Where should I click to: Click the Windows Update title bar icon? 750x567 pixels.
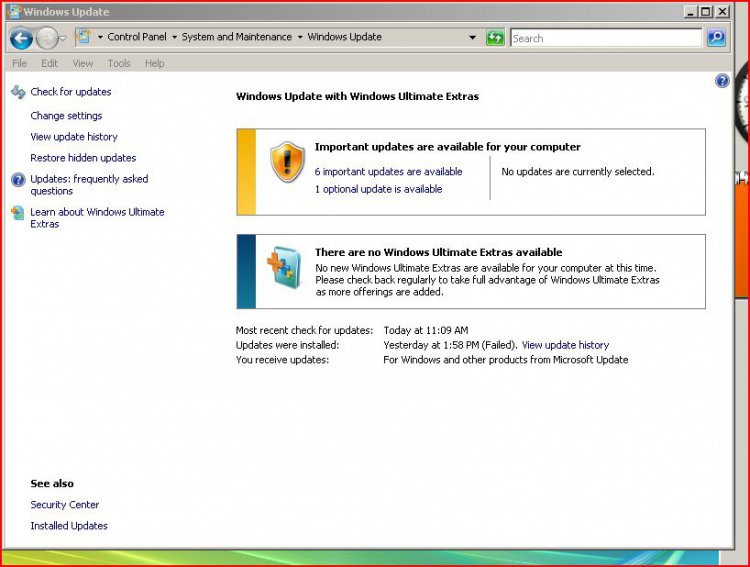coord(15,12)
